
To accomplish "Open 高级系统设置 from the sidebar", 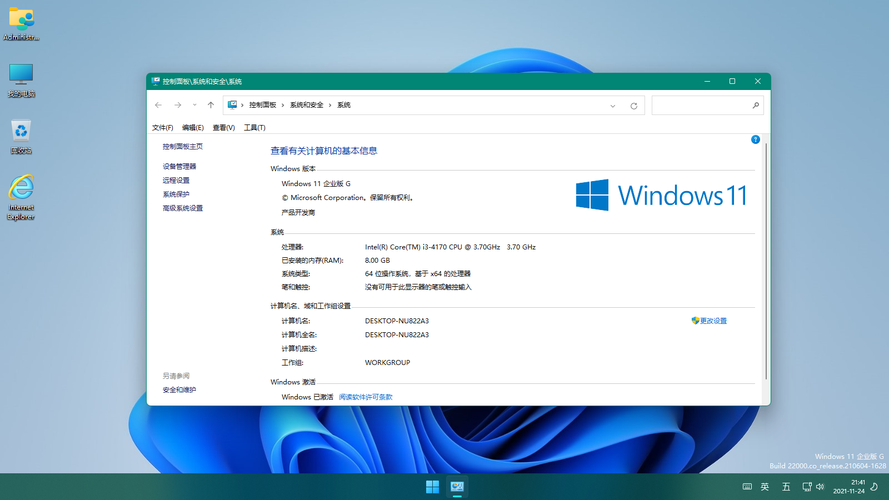I will (183, 208).
